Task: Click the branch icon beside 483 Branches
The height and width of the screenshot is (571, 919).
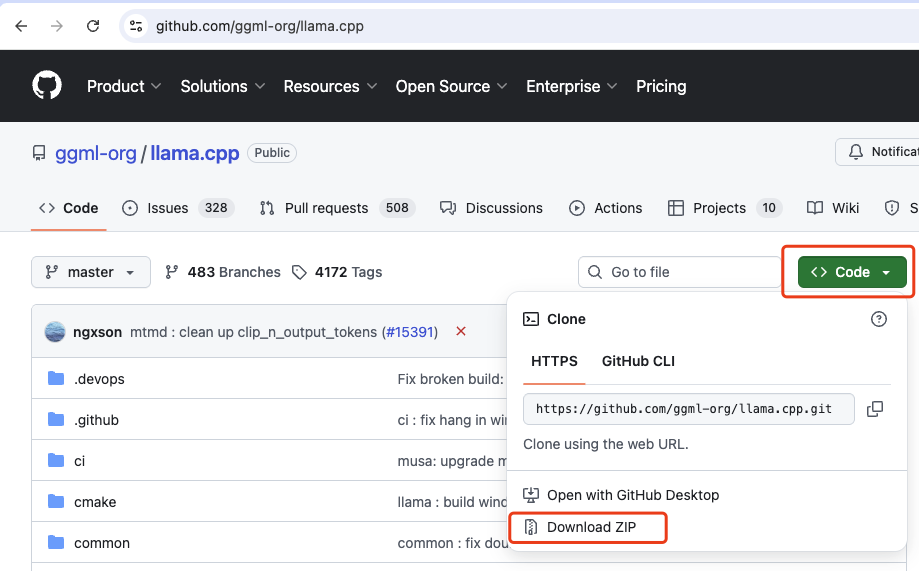Action: click(x=172, y=272)
